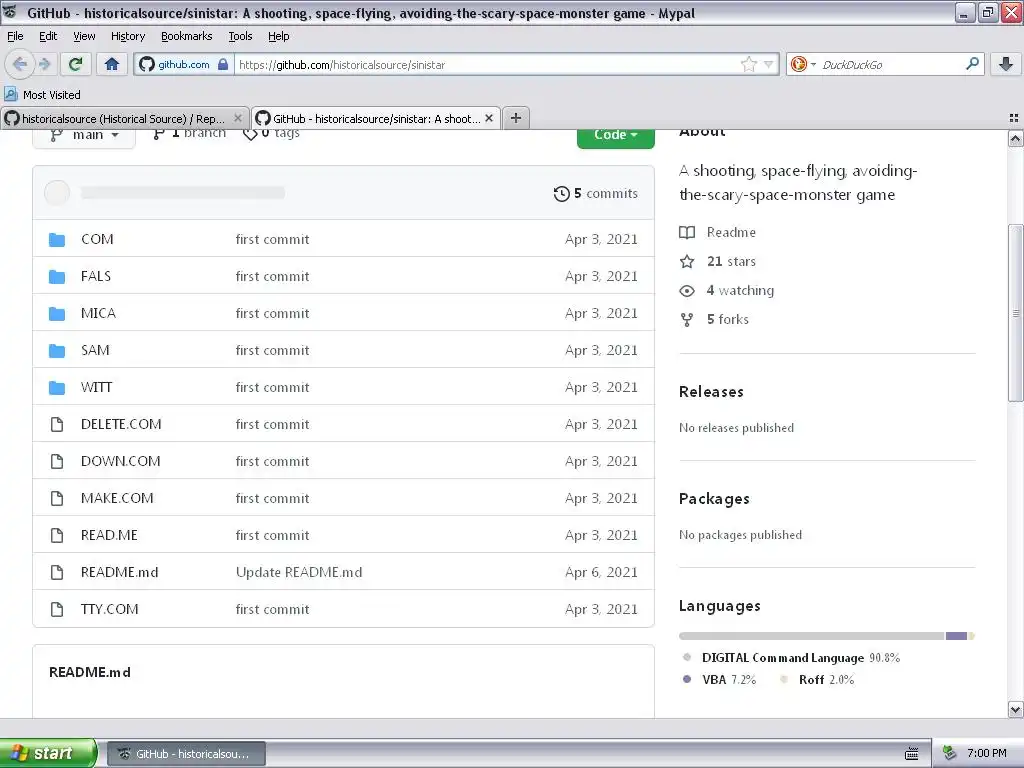Open the READ.ME file link
The height and width of the screenshot is (768, 1024).
(109, 536)
